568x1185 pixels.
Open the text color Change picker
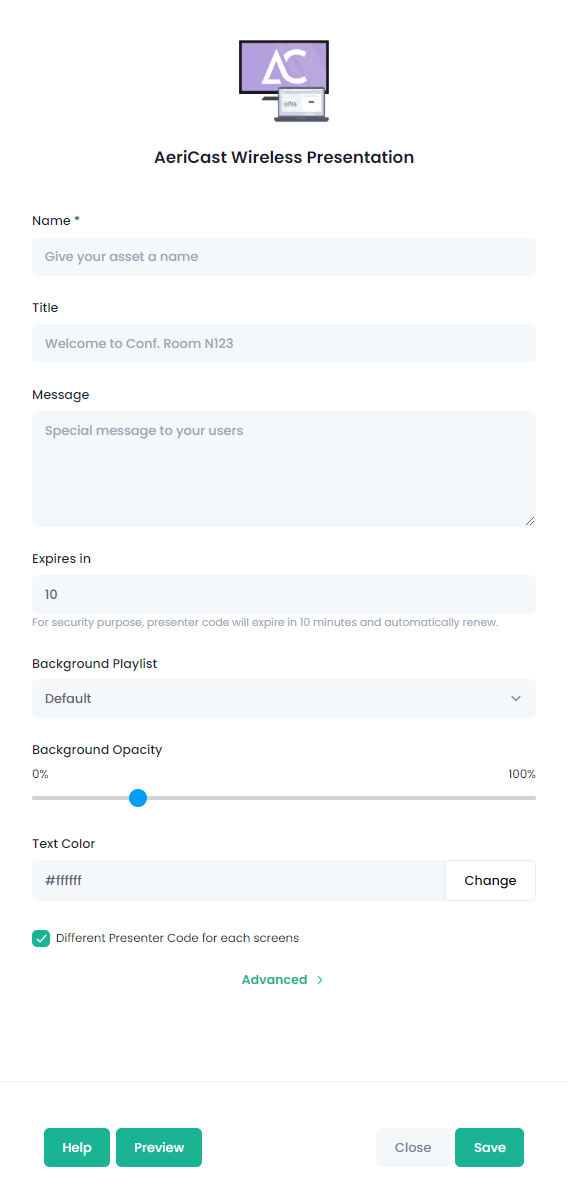click(x=490, y=880)
